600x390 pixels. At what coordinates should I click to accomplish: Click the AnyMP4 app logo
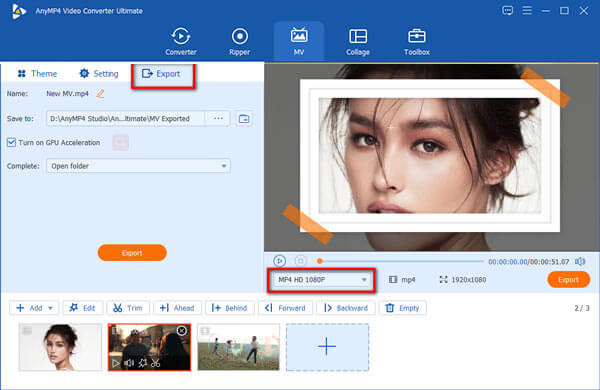point(18,11)
